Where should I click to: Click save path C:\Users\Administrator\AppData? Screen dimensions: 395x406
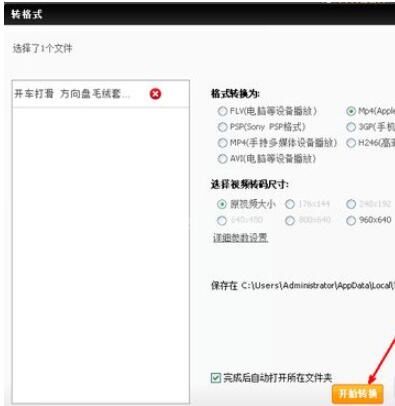317,286
